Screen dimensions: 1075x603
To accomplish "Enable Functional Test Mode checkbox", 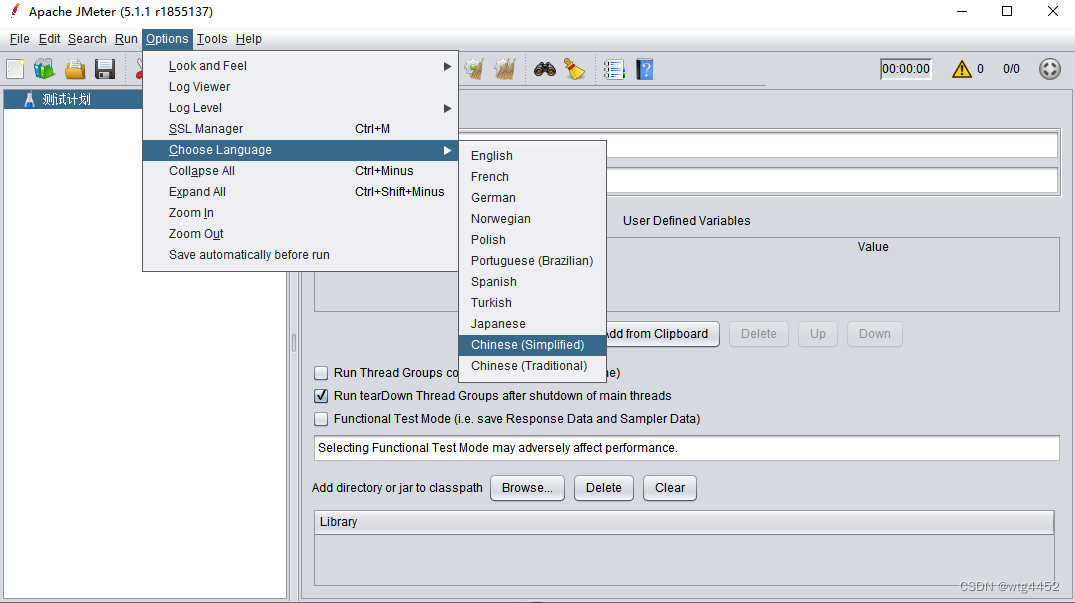I will 321,419.
